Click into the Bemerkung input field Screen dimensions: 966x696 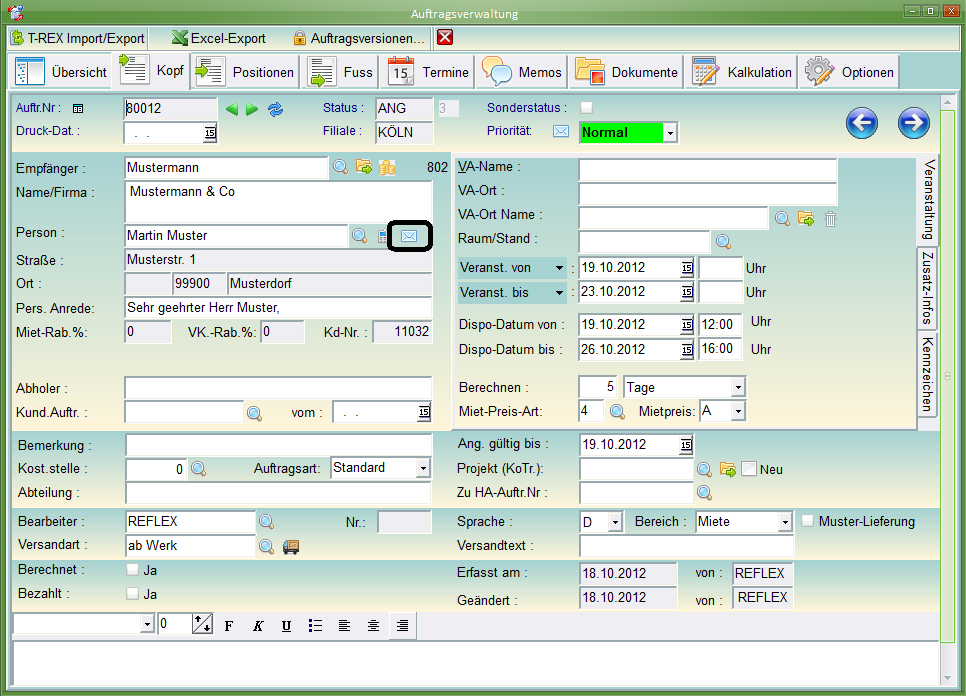click(278, 445)
